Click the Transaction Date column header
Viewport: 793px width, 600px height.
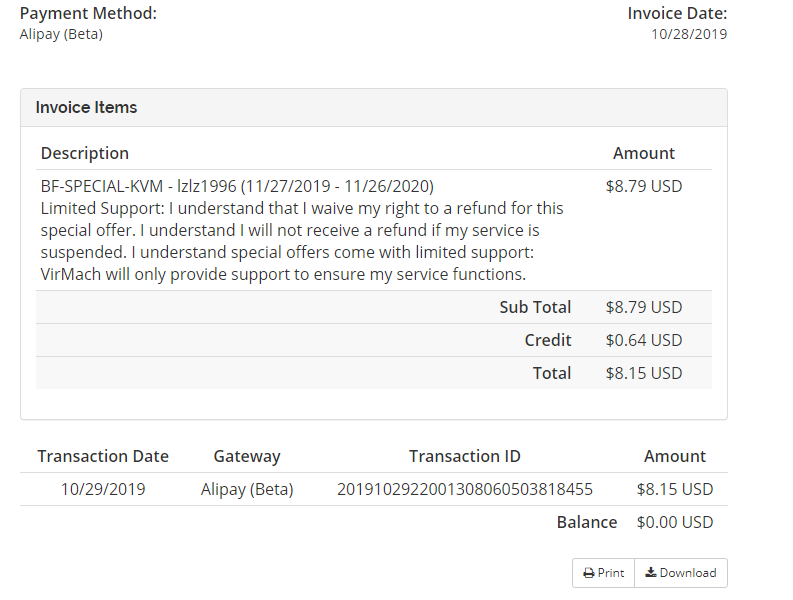103,456
